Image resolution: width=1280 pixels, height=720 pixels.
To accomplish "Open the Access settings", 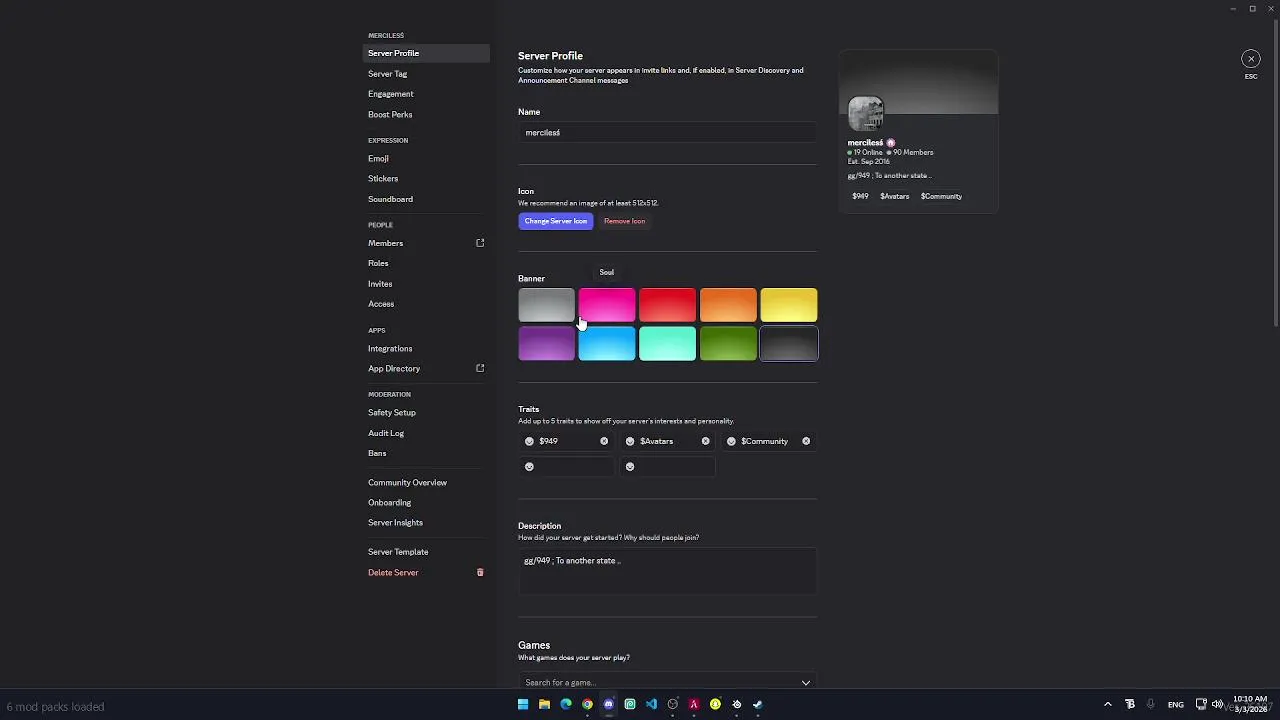I will tap(426, 304).
